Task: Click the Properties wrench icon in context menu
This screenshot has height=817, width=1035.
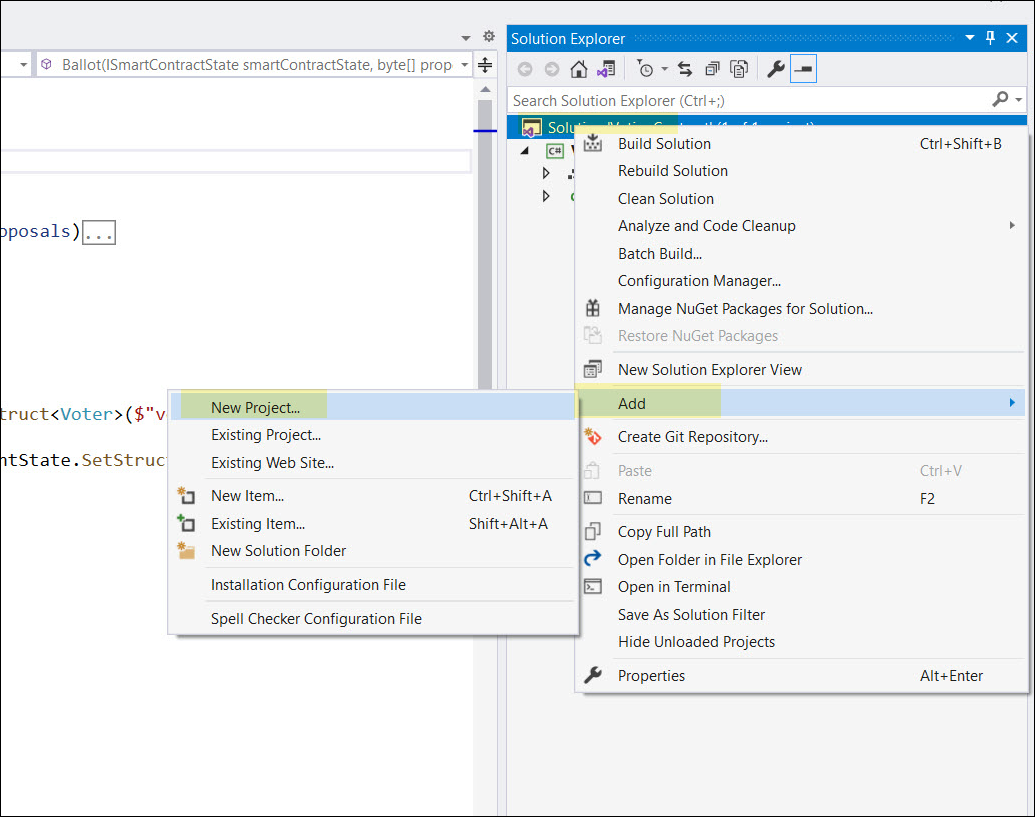Action: point(593,675)
